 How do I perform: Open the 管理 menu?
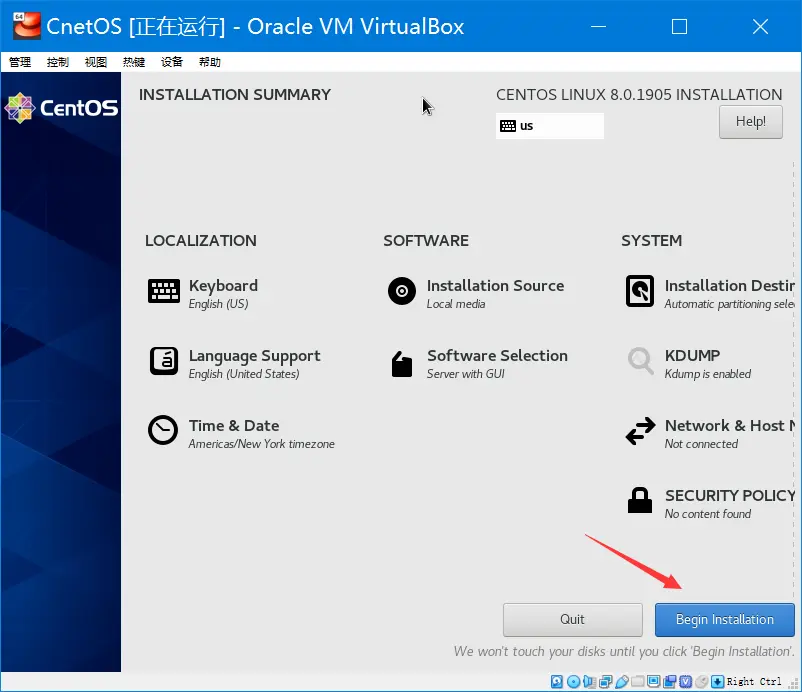click(20, 62)
